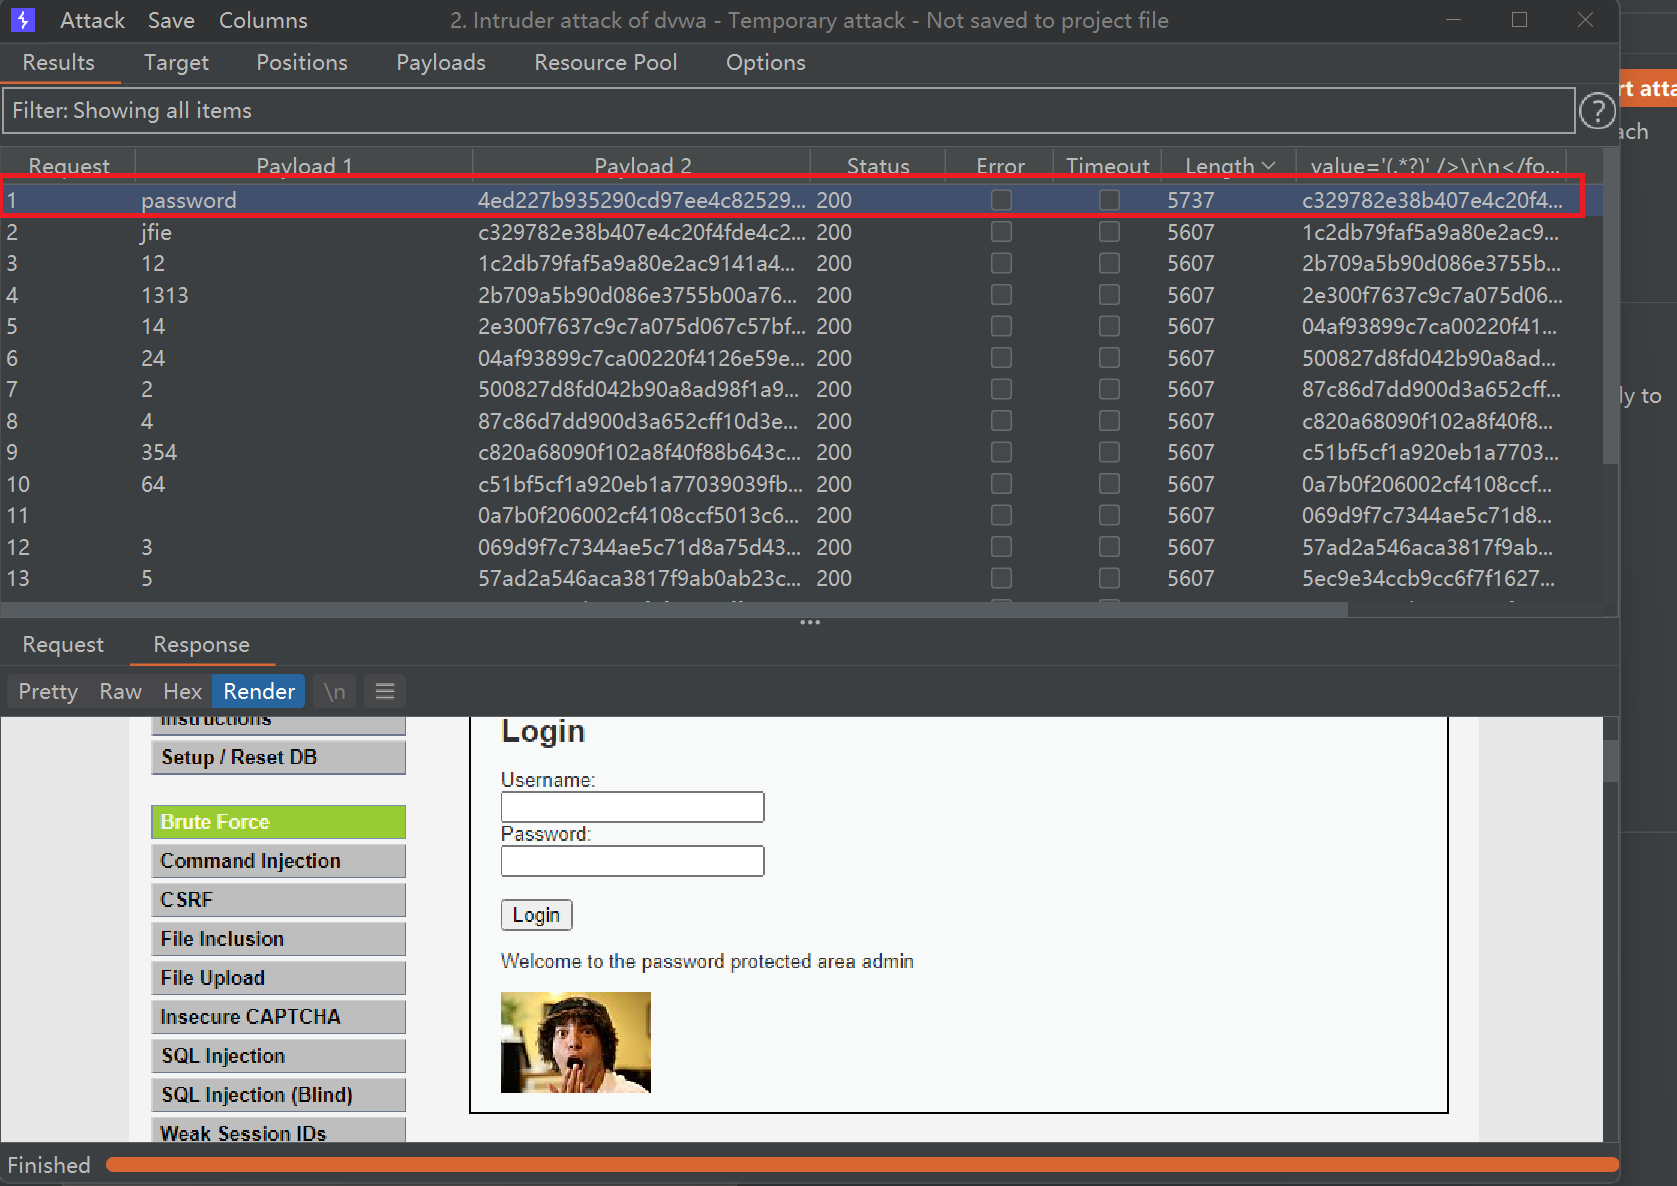Image resolution: width=1677 pixels, height=1186 pixels.
Task: Open the Insecure CAPTCHA DVWA page
Action: [x=278, y=1017]
